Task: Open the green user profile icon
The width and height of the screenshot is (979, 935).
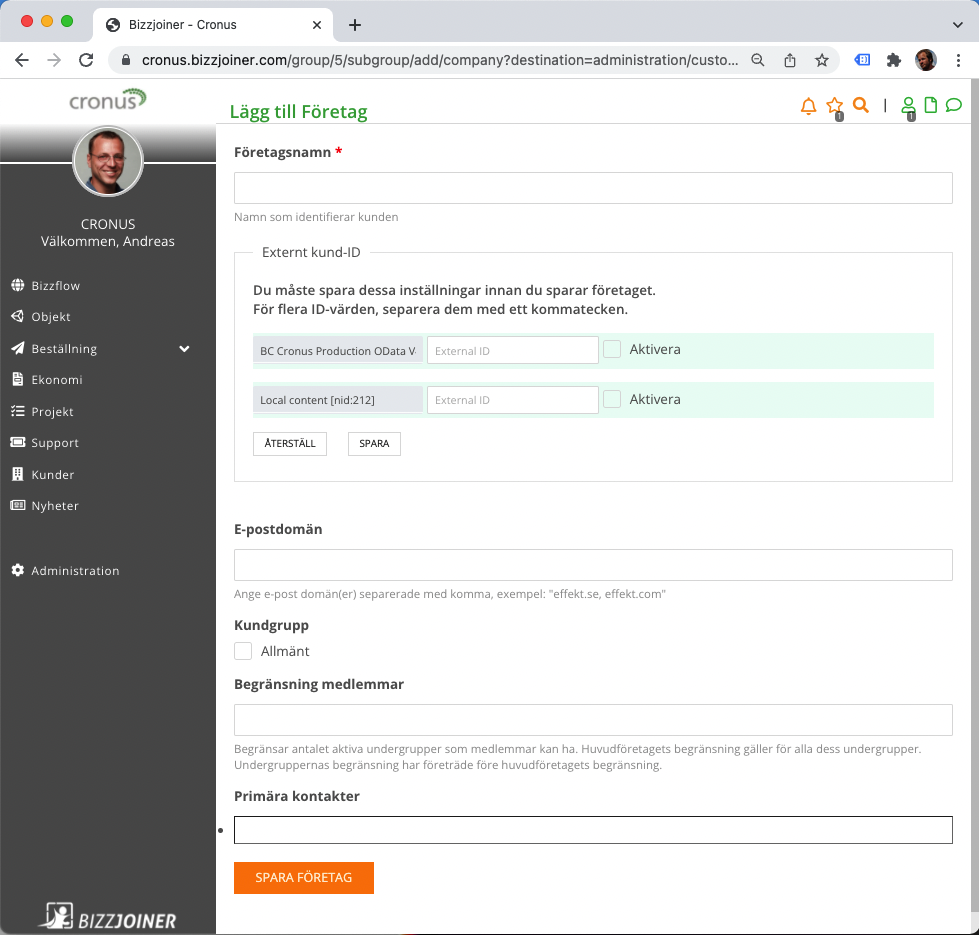Action: (908, 105)
